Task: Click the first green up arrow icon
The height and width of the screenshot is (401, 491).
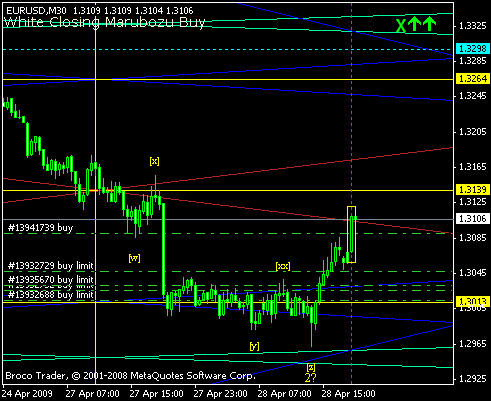Action: (x=414, y=24)
